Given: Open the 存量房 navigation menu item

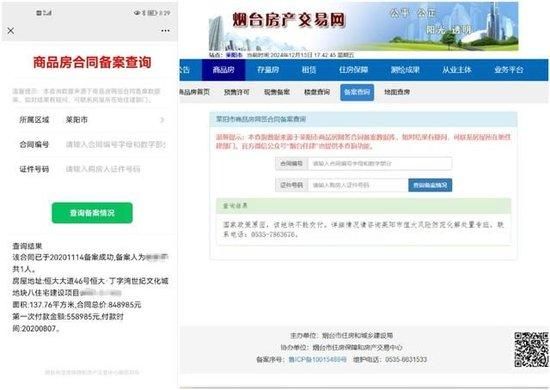Looking at the screenshot, I should [268, 70].
